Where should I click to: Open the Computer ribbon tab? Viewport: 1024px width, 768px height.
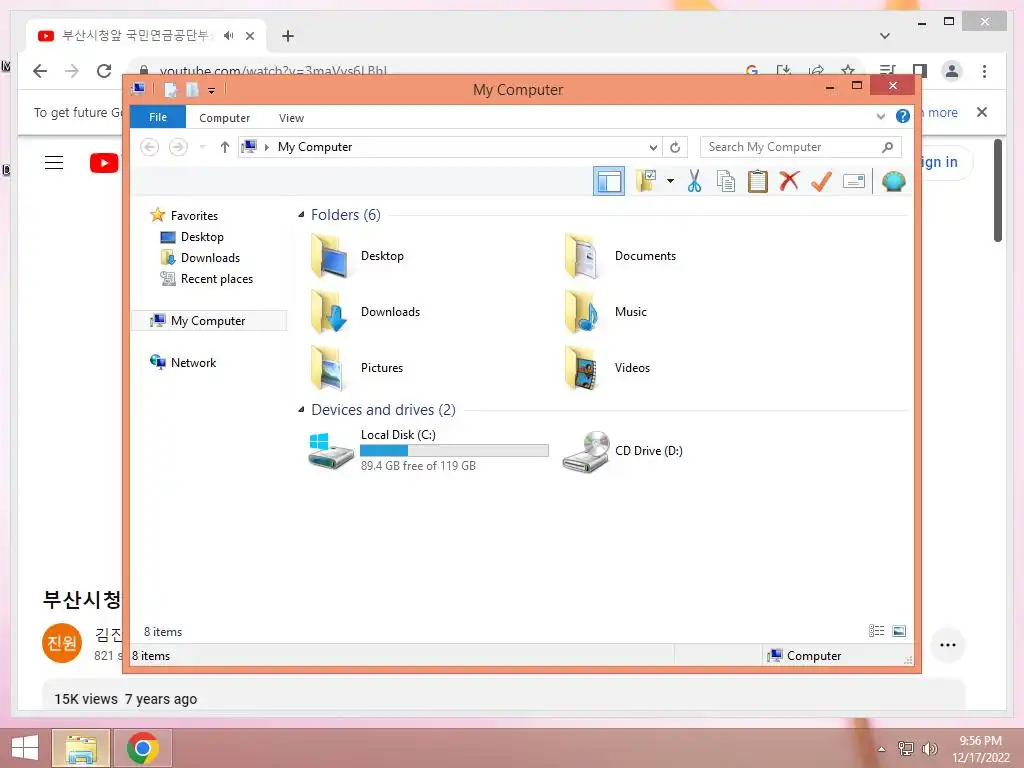pos(224,118)
